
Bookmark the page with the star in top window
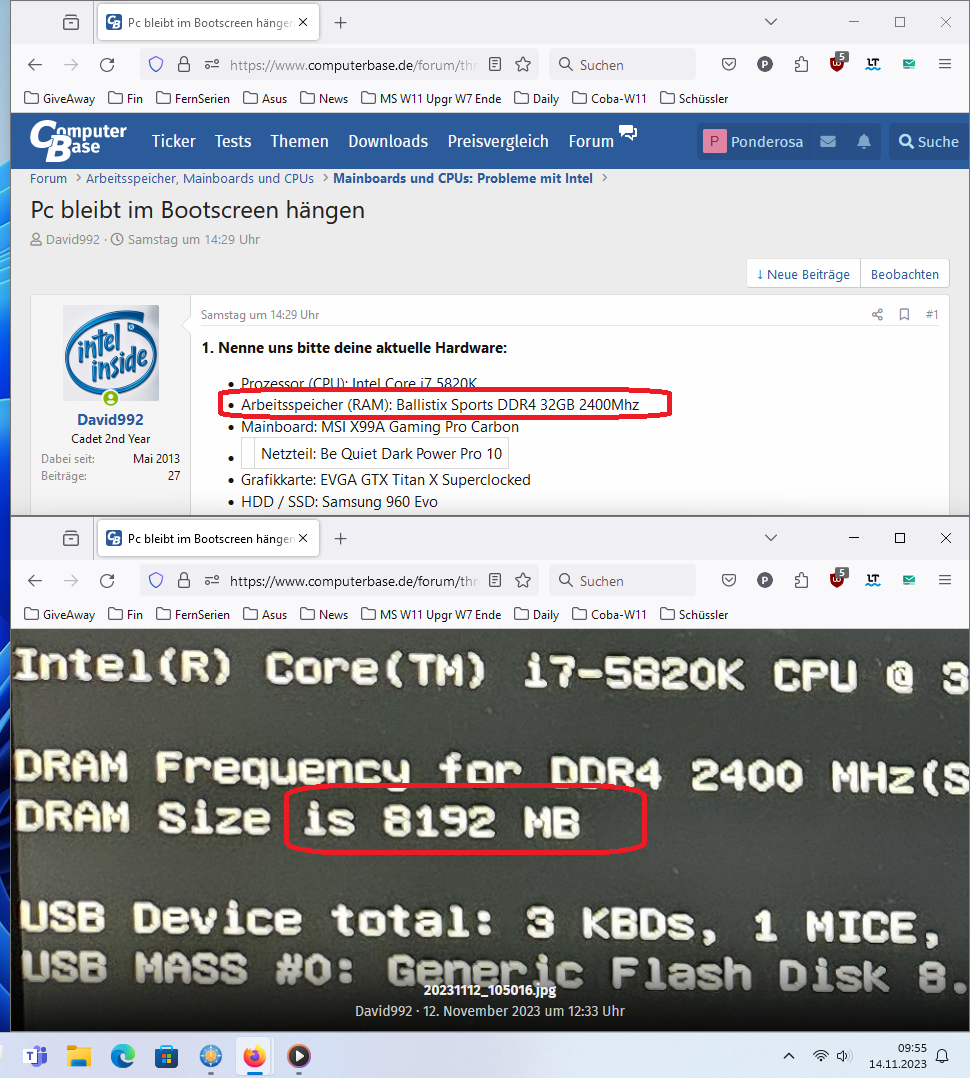point(523,65)
